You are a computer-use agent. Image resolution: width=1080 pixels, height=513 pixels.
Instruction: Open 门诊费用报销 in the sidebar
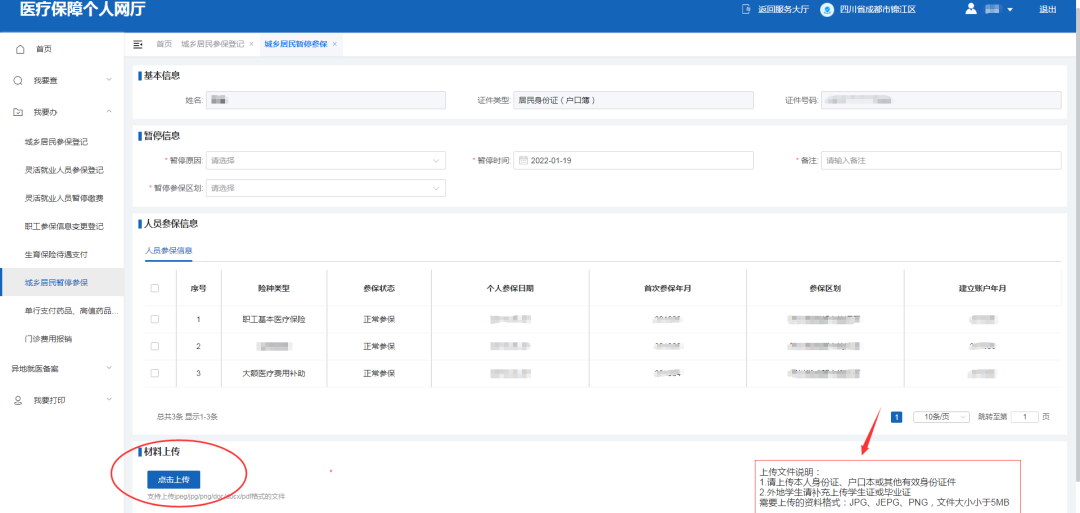coord(48,339)
